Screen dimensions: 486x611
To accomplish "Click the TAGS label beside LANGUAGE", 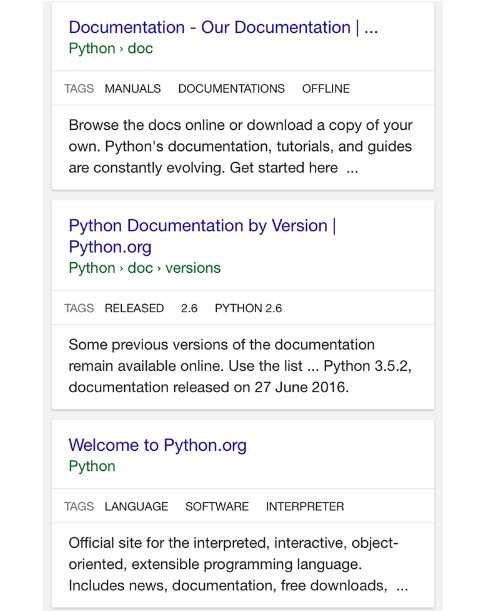I will [x=79, y=506].
